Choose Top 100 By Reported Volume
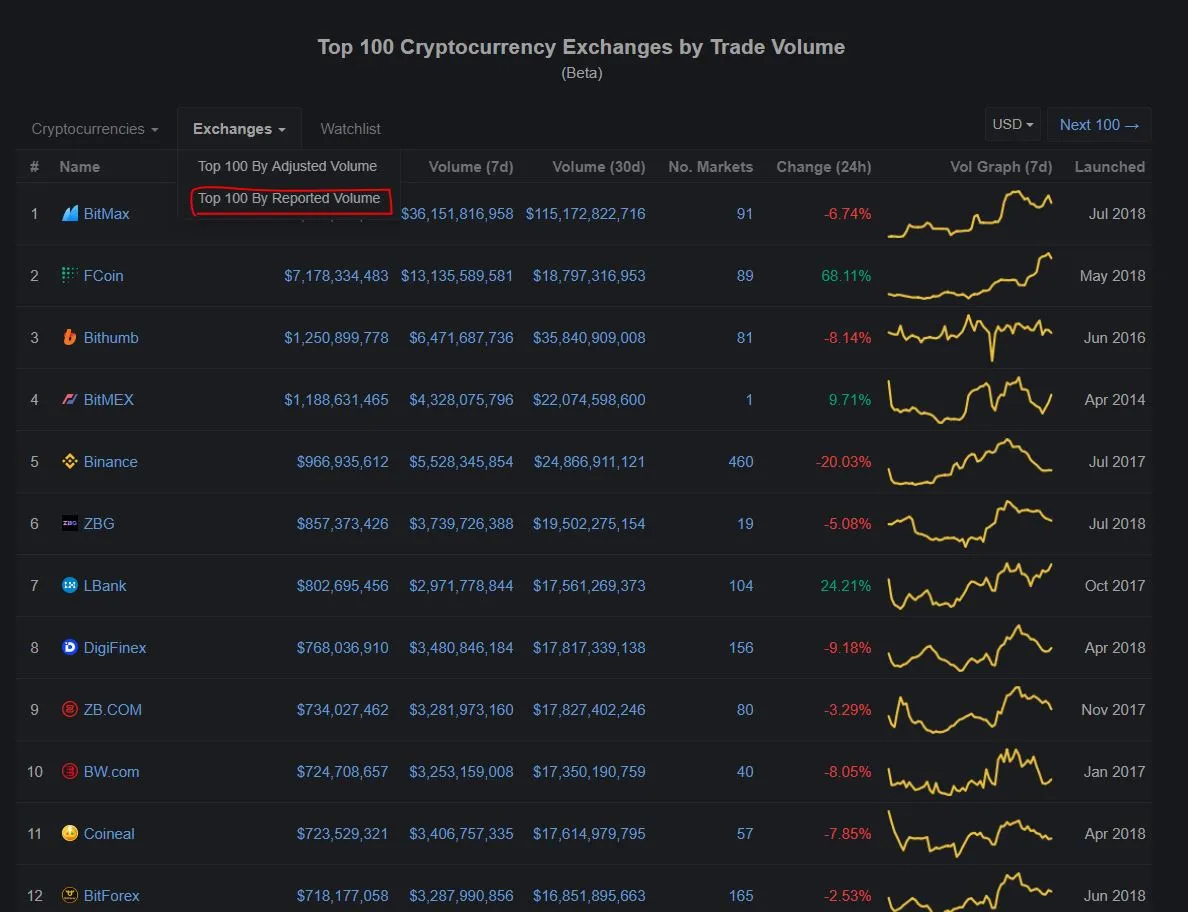 tap(289, 198)
